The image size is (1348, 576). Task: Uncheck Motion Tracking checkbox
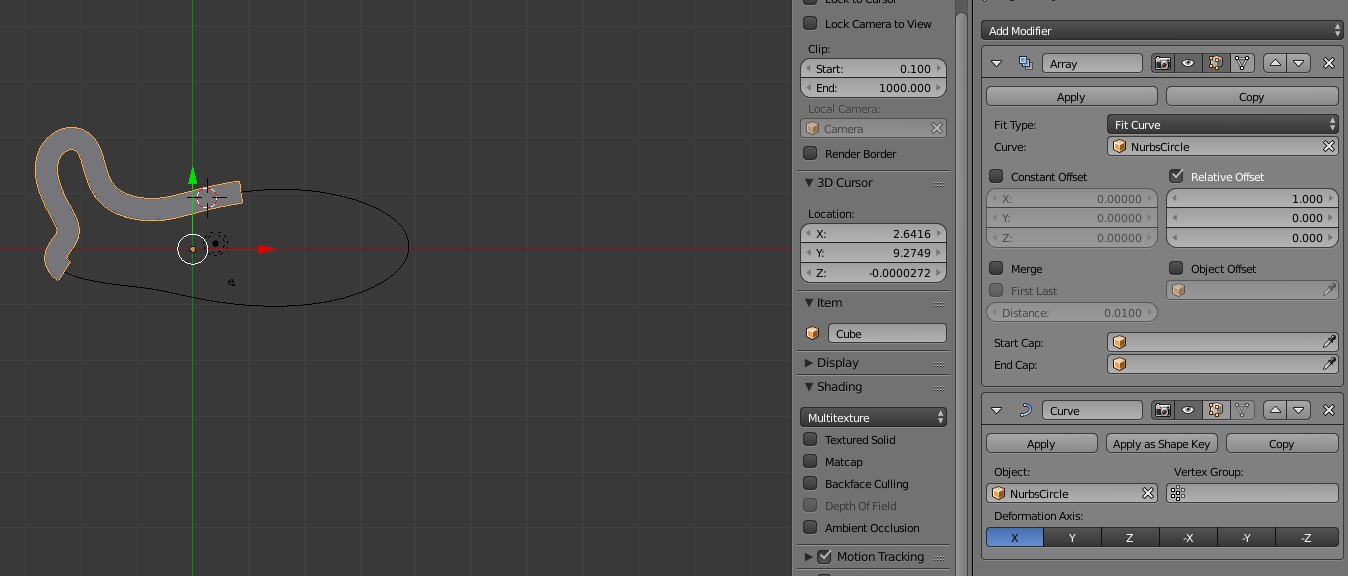click(824, 557)
